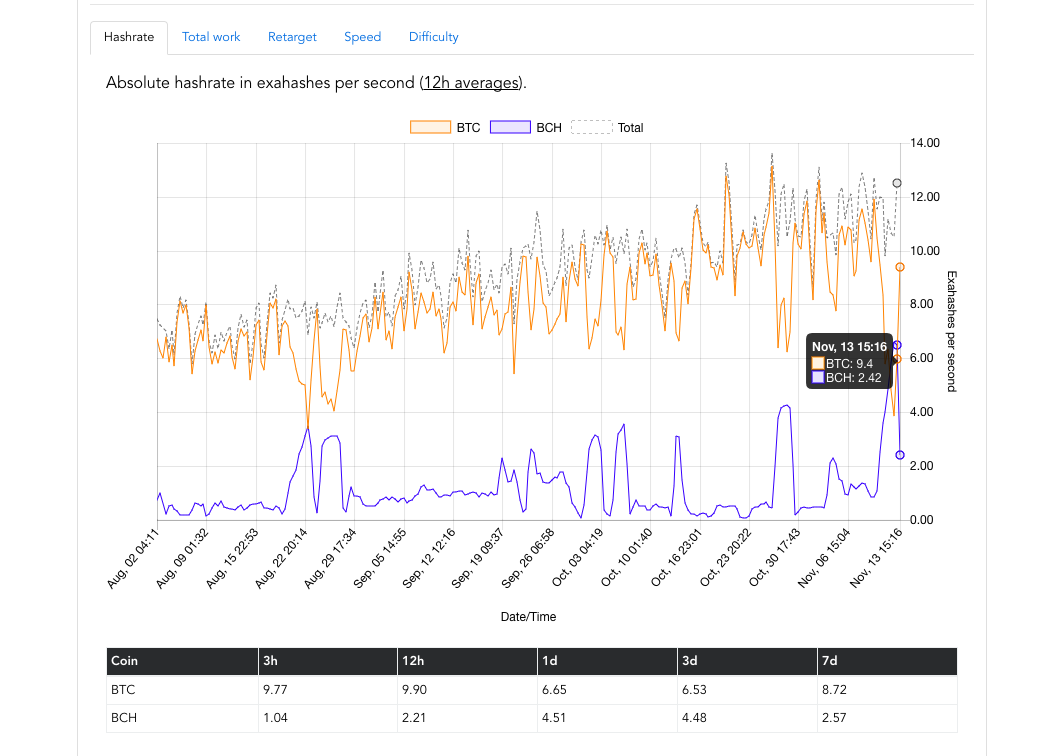Click BCH 3d value 4.48

click(x=694, y=718)
